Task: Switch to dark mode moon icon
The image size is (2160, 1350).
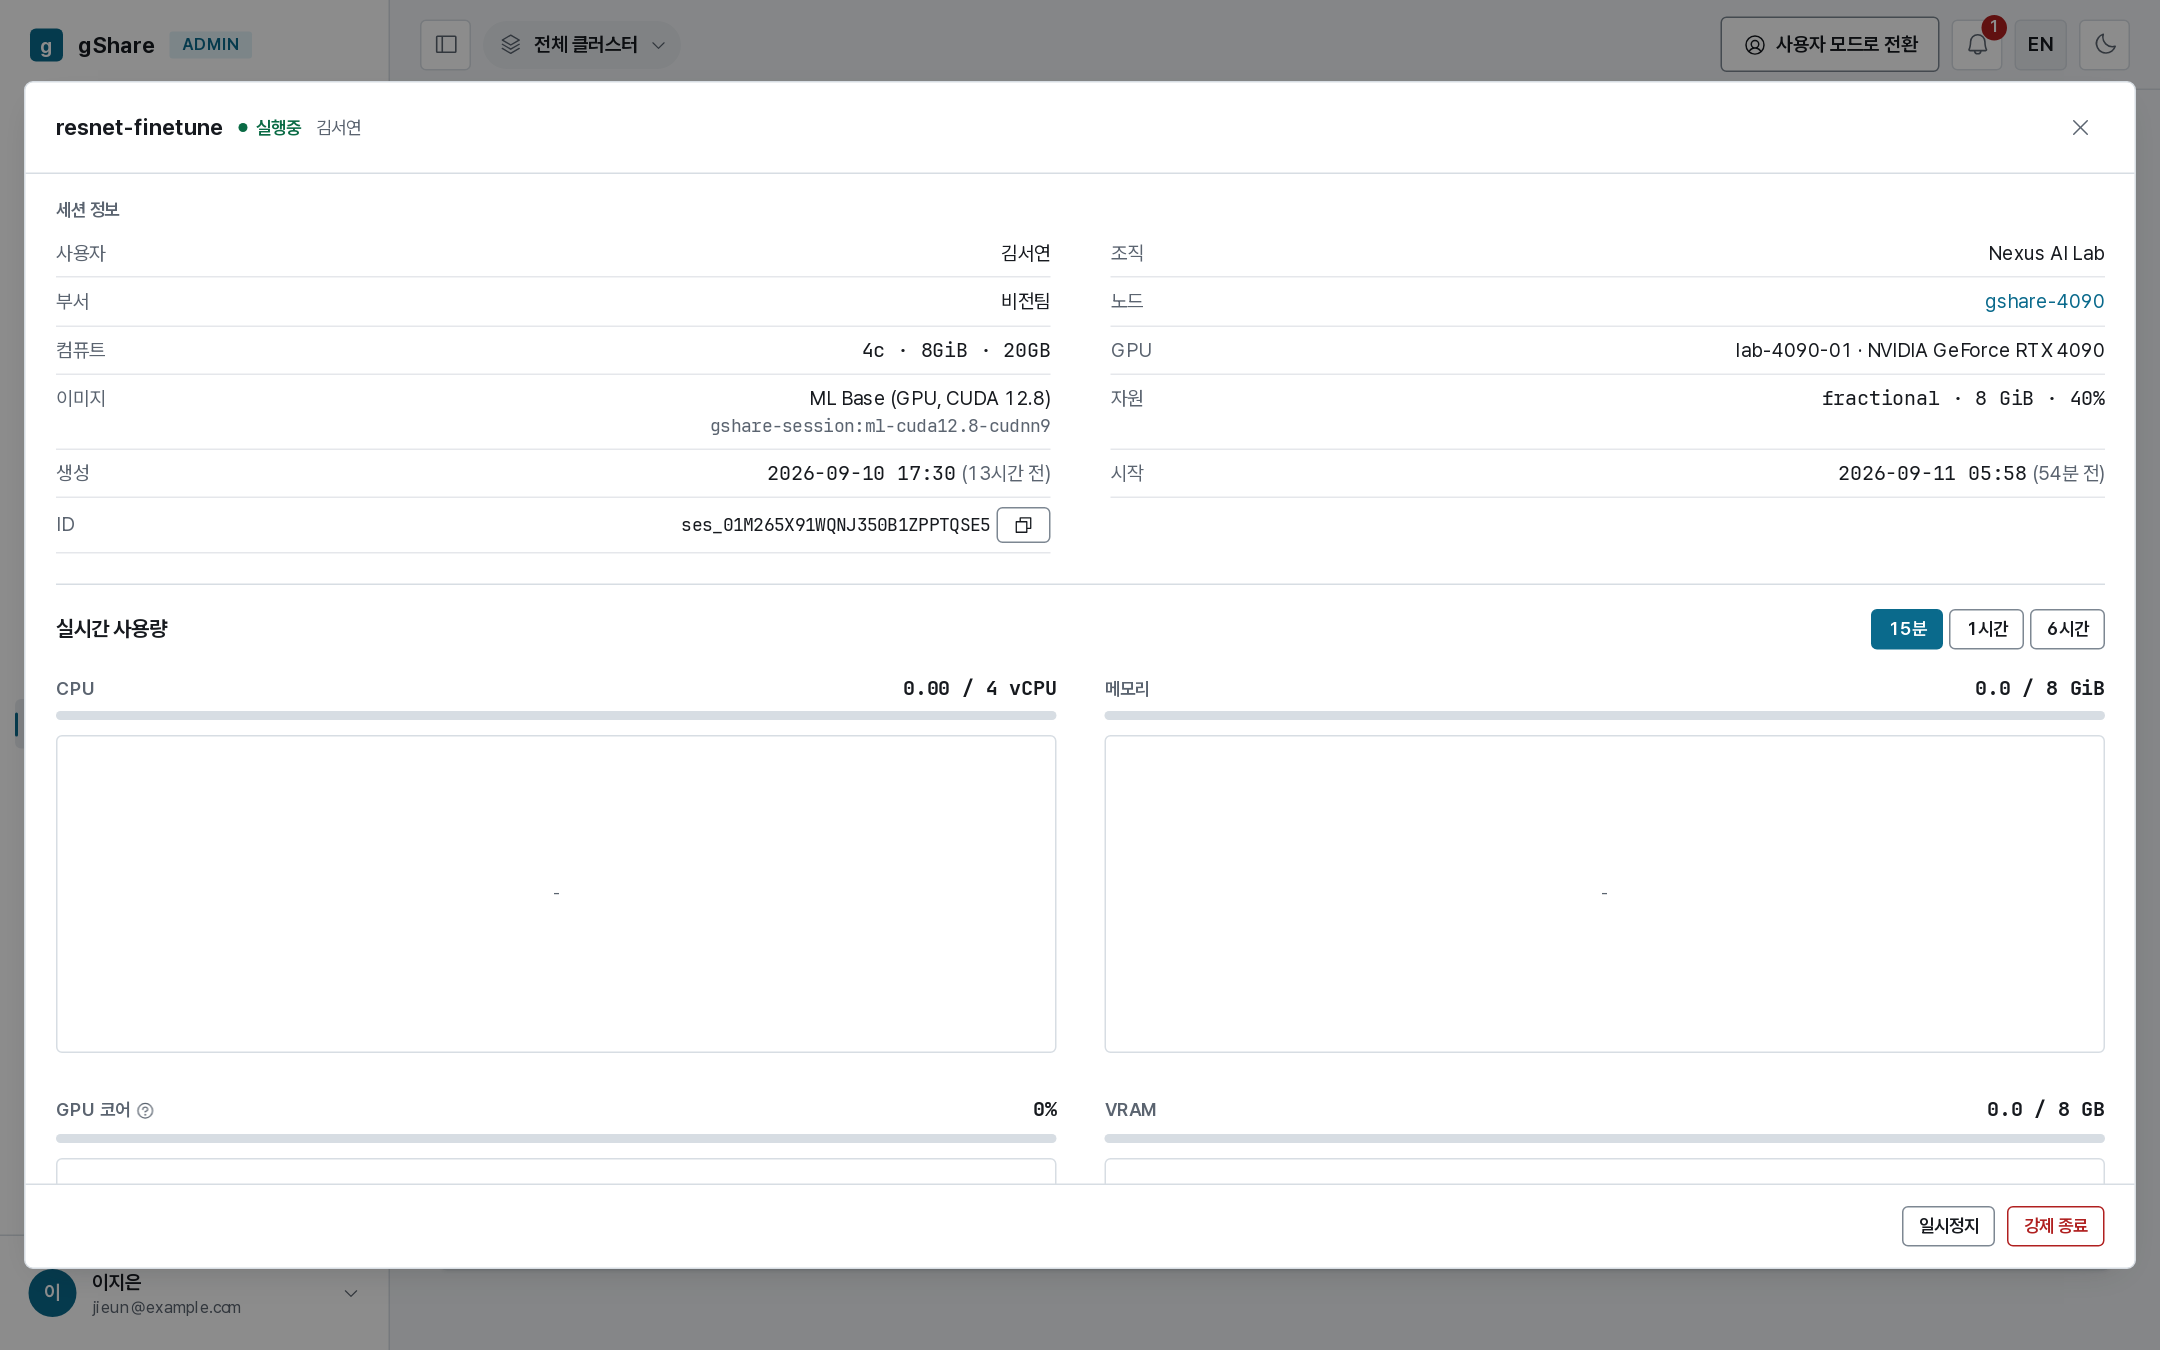Action: (2105, 45)
